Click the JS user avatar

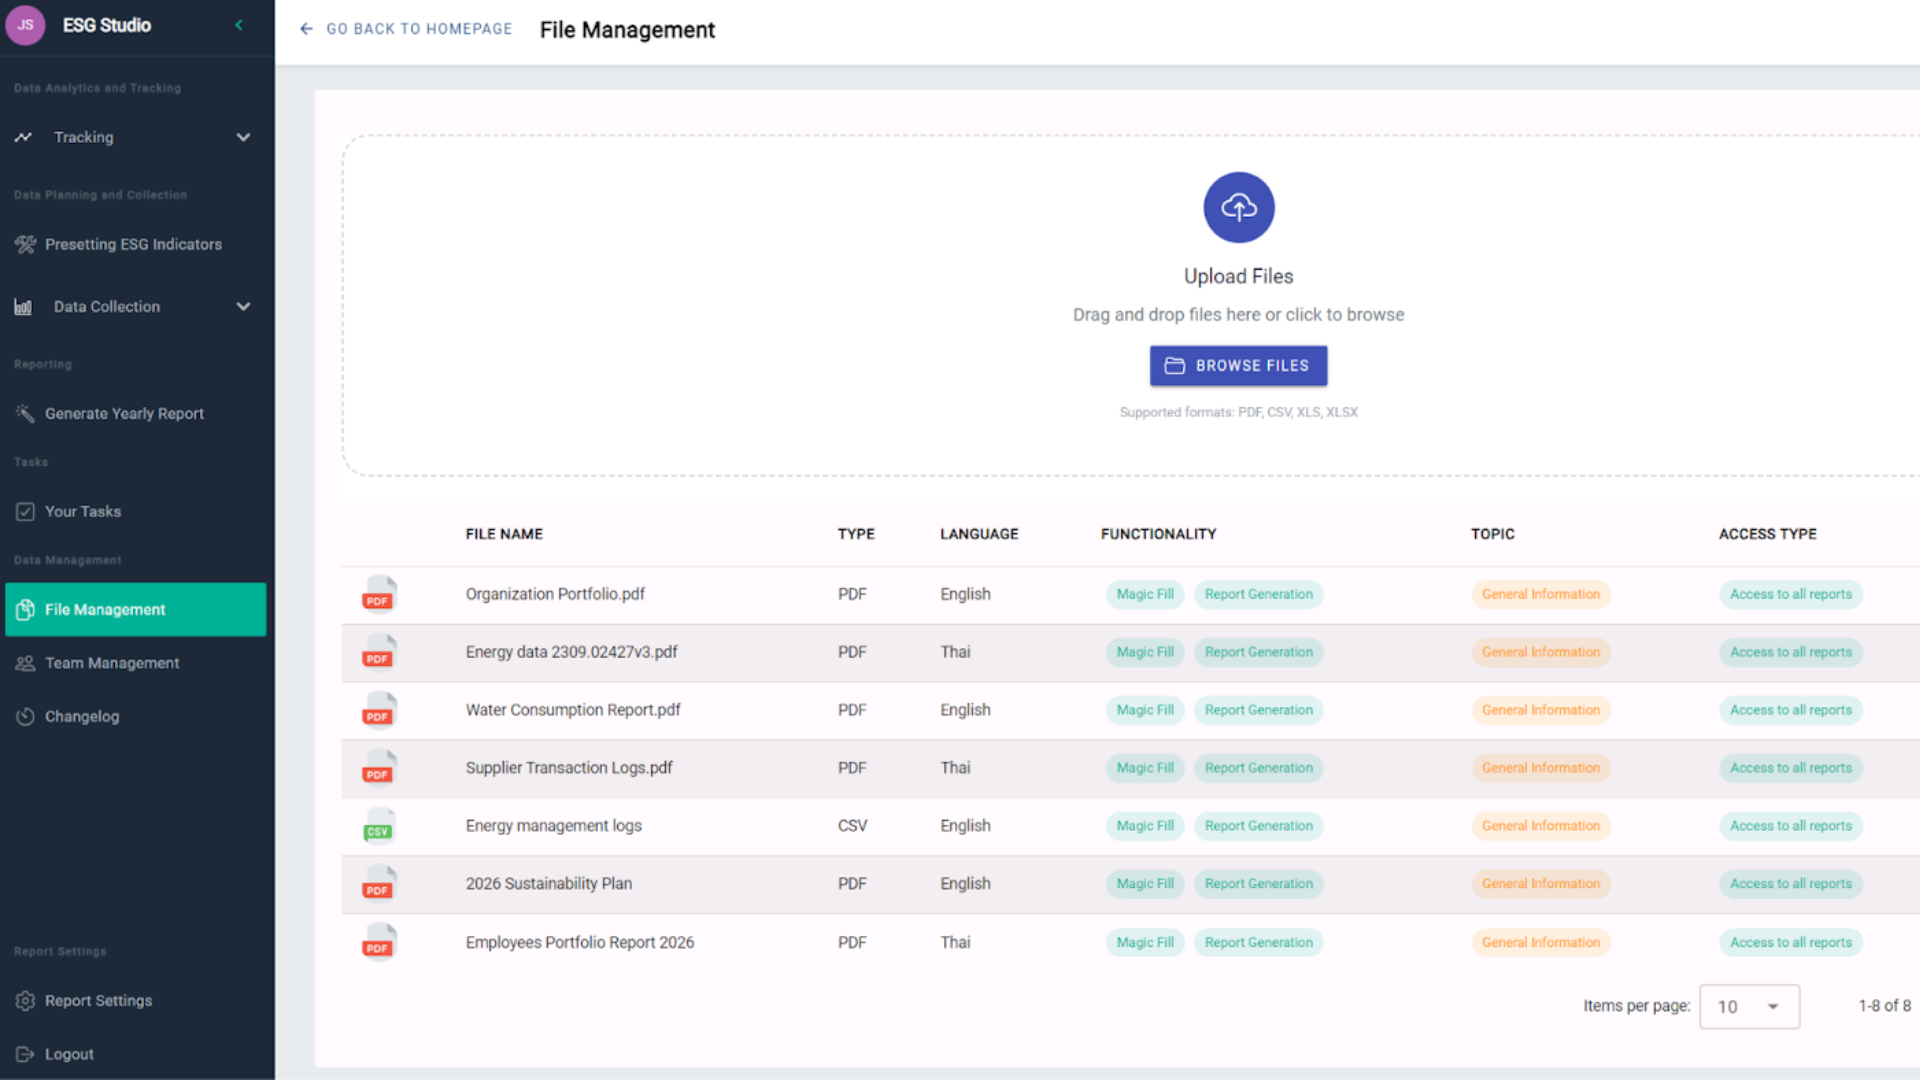tap(25, 25)
